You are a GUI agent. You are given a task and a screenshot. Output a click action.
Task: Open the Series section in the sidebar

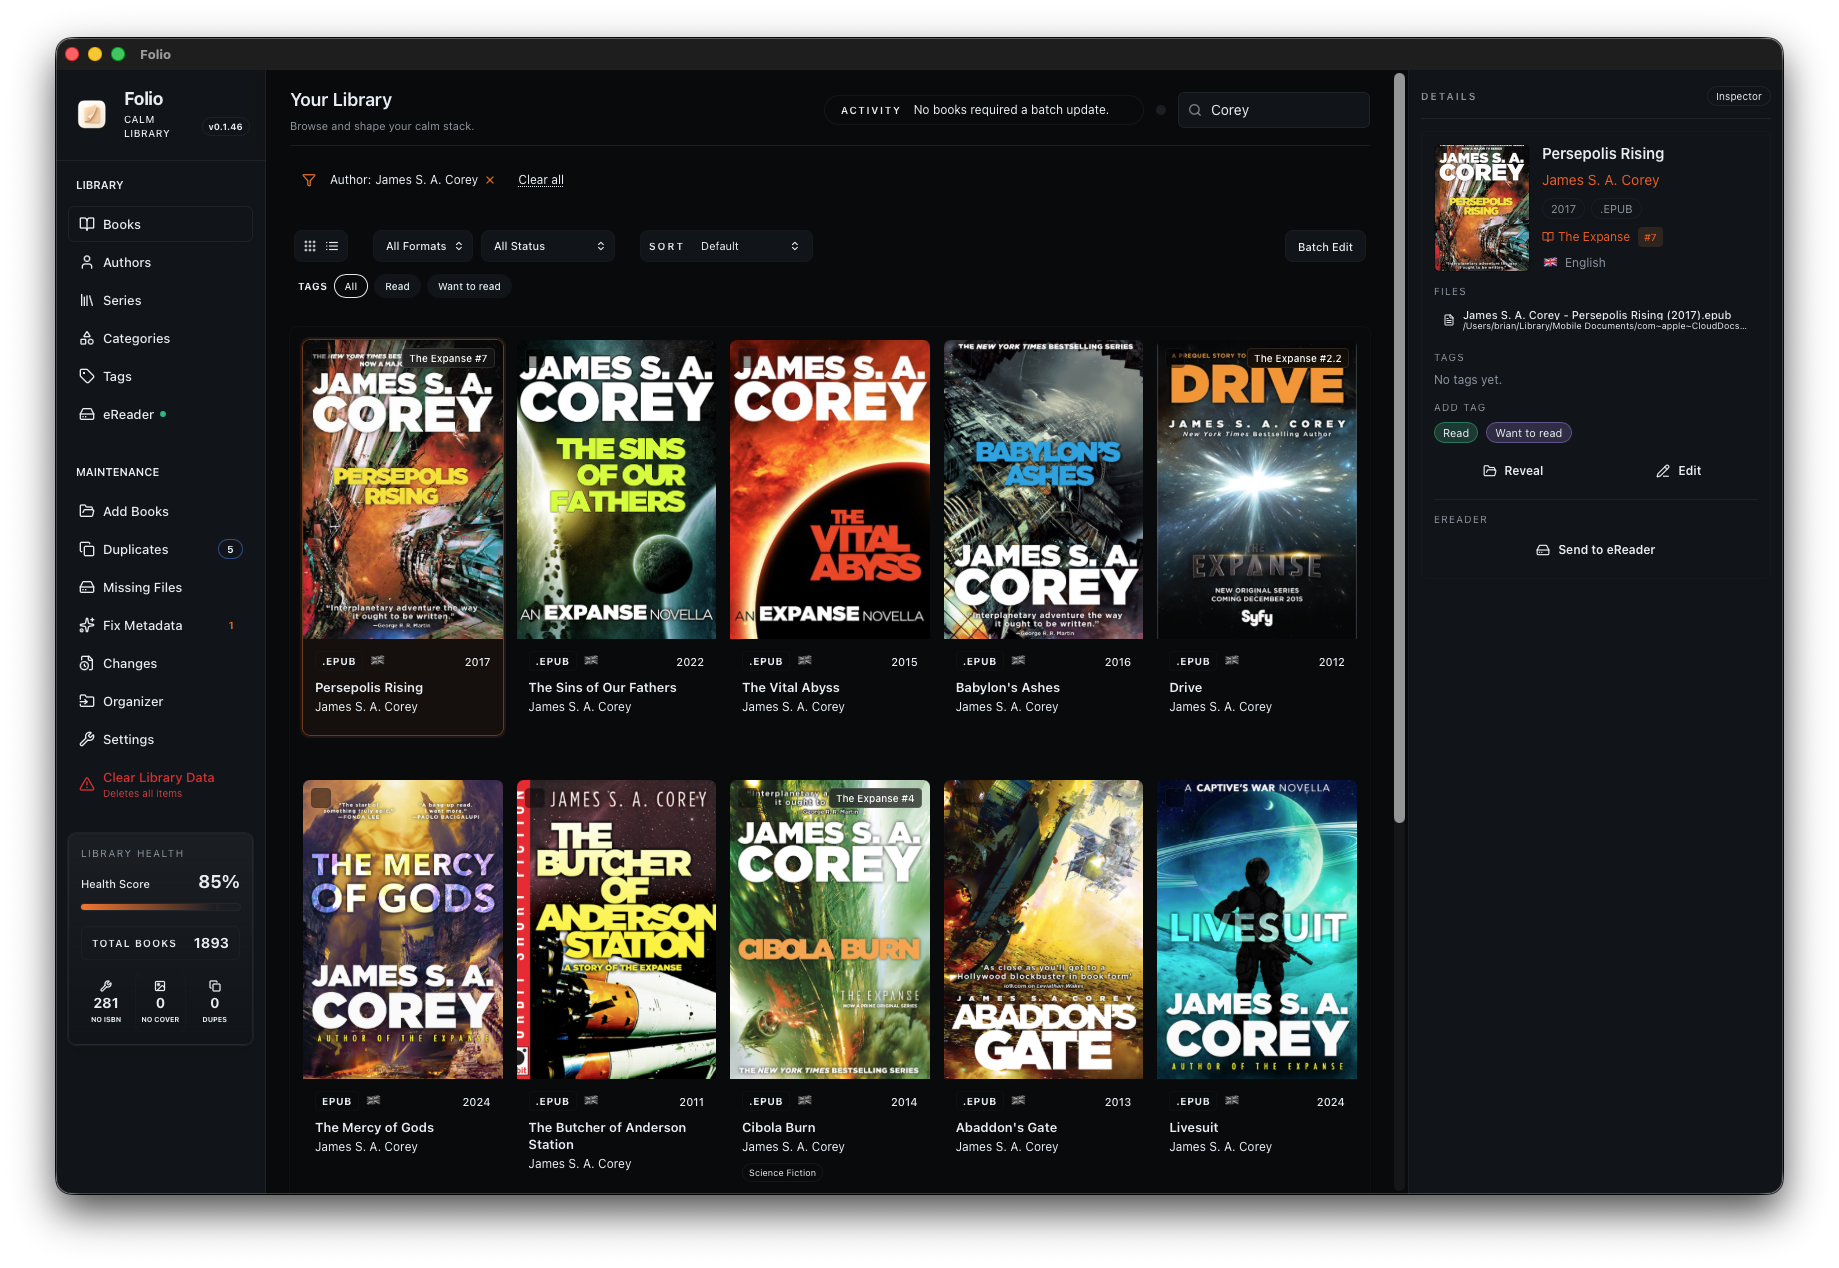[121, 300]
